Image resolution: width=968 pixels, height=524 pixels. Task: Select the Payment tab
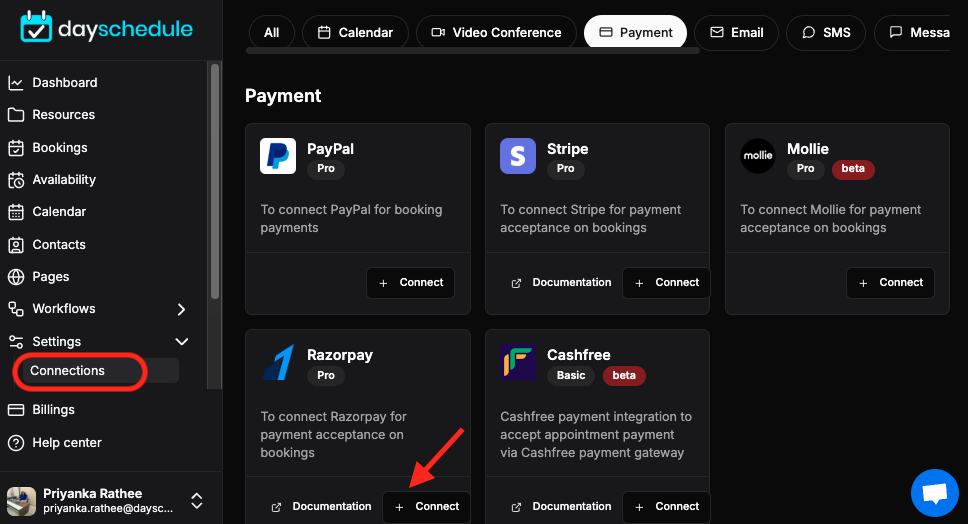click(x=635, y=32)
